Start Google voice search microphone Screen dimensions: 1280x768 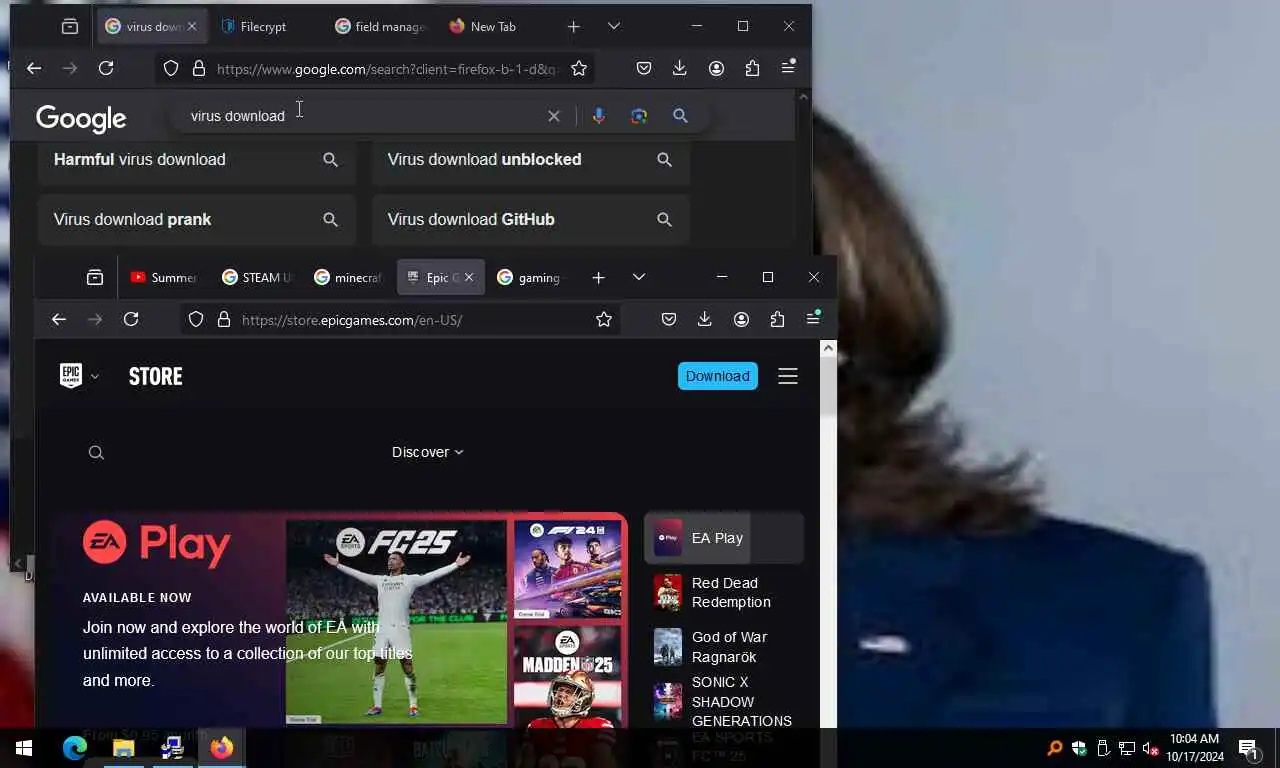[x=598, y=116]
